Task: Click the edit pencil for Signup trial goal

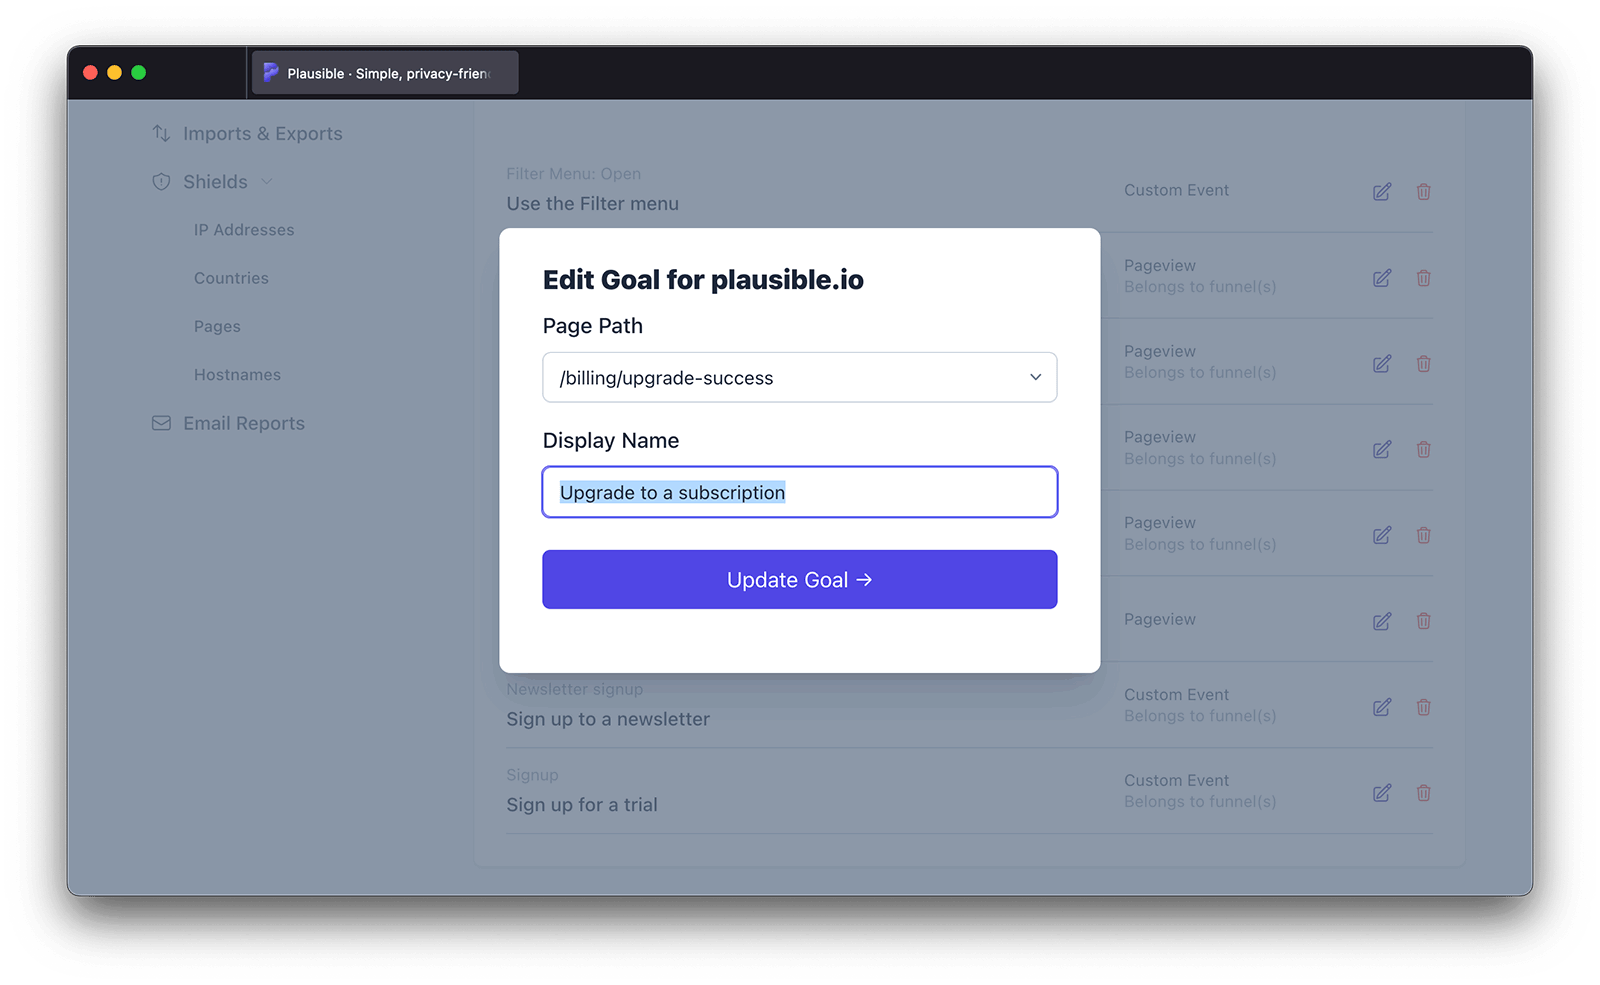Action: pyautogui.click(x=1382, y=792)
